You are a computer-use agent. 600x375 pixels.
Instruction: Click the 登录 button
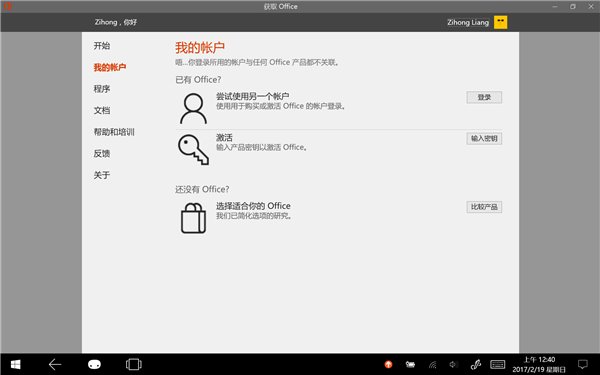click(x=484, y=97)
